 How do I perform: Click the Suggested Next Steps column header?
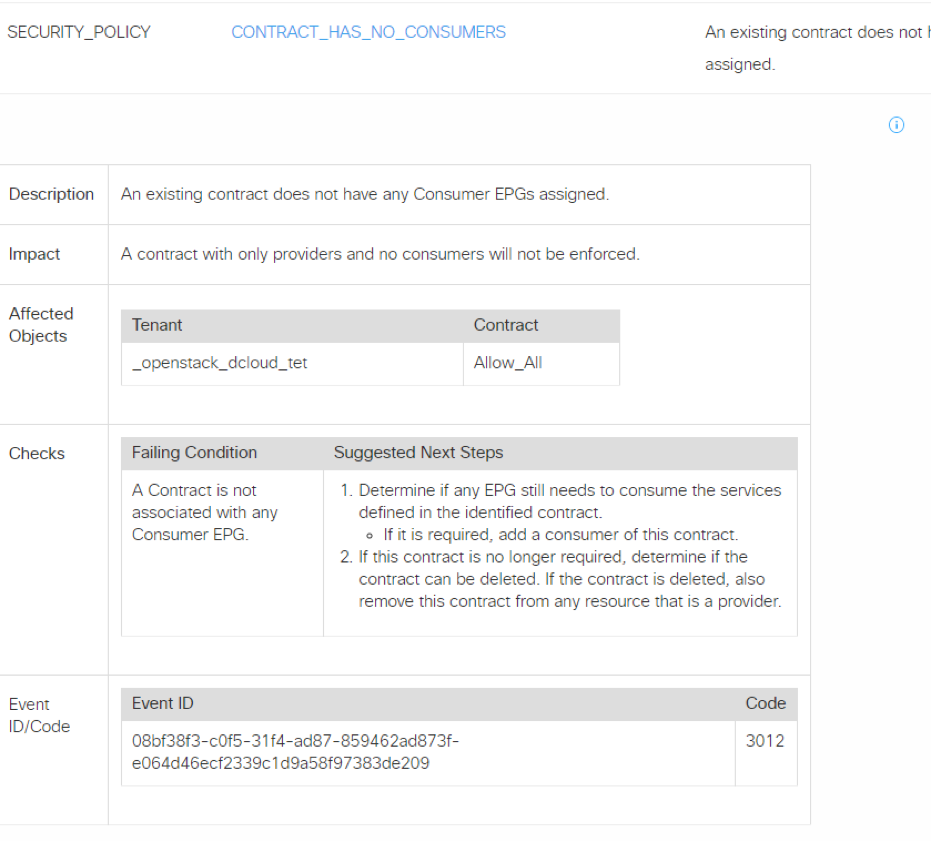tap(416, 452)
